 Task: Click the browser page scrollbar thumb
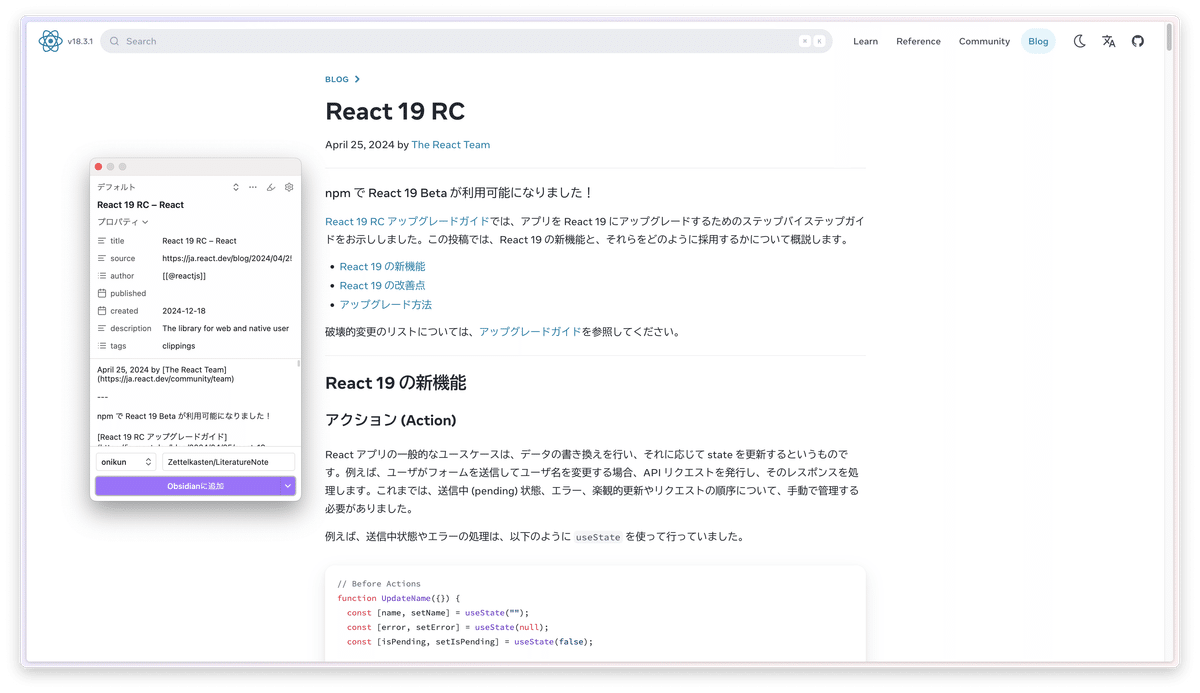[x=1168, y=37]
